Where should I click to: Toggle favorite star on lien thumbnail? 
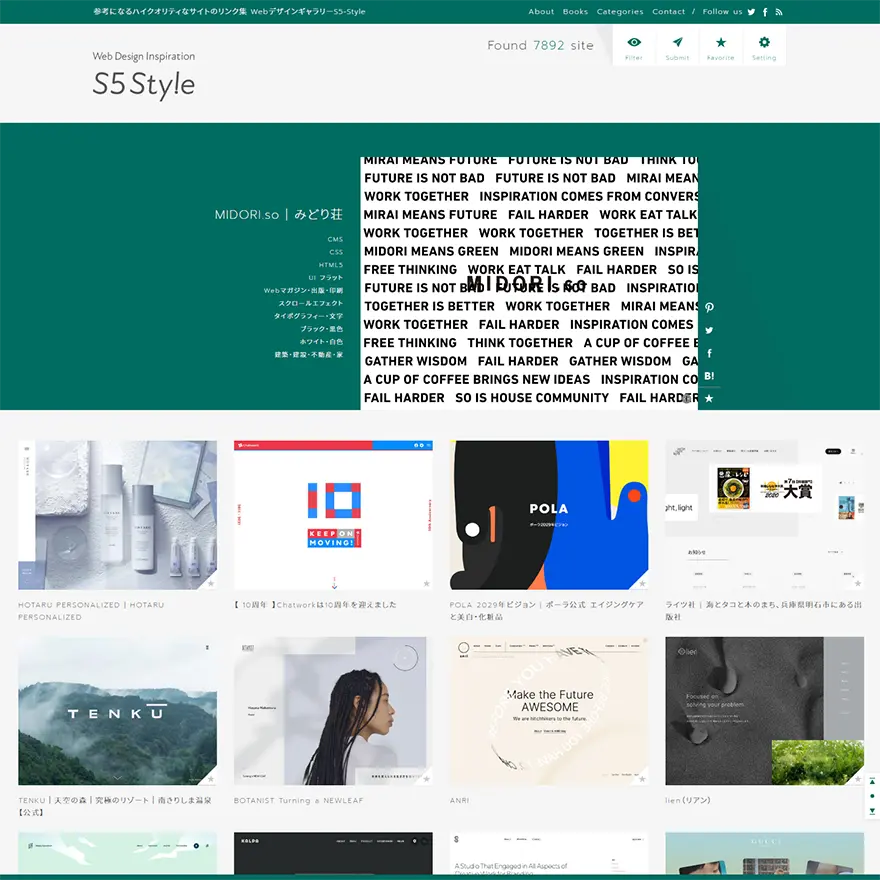pos(858,779)
